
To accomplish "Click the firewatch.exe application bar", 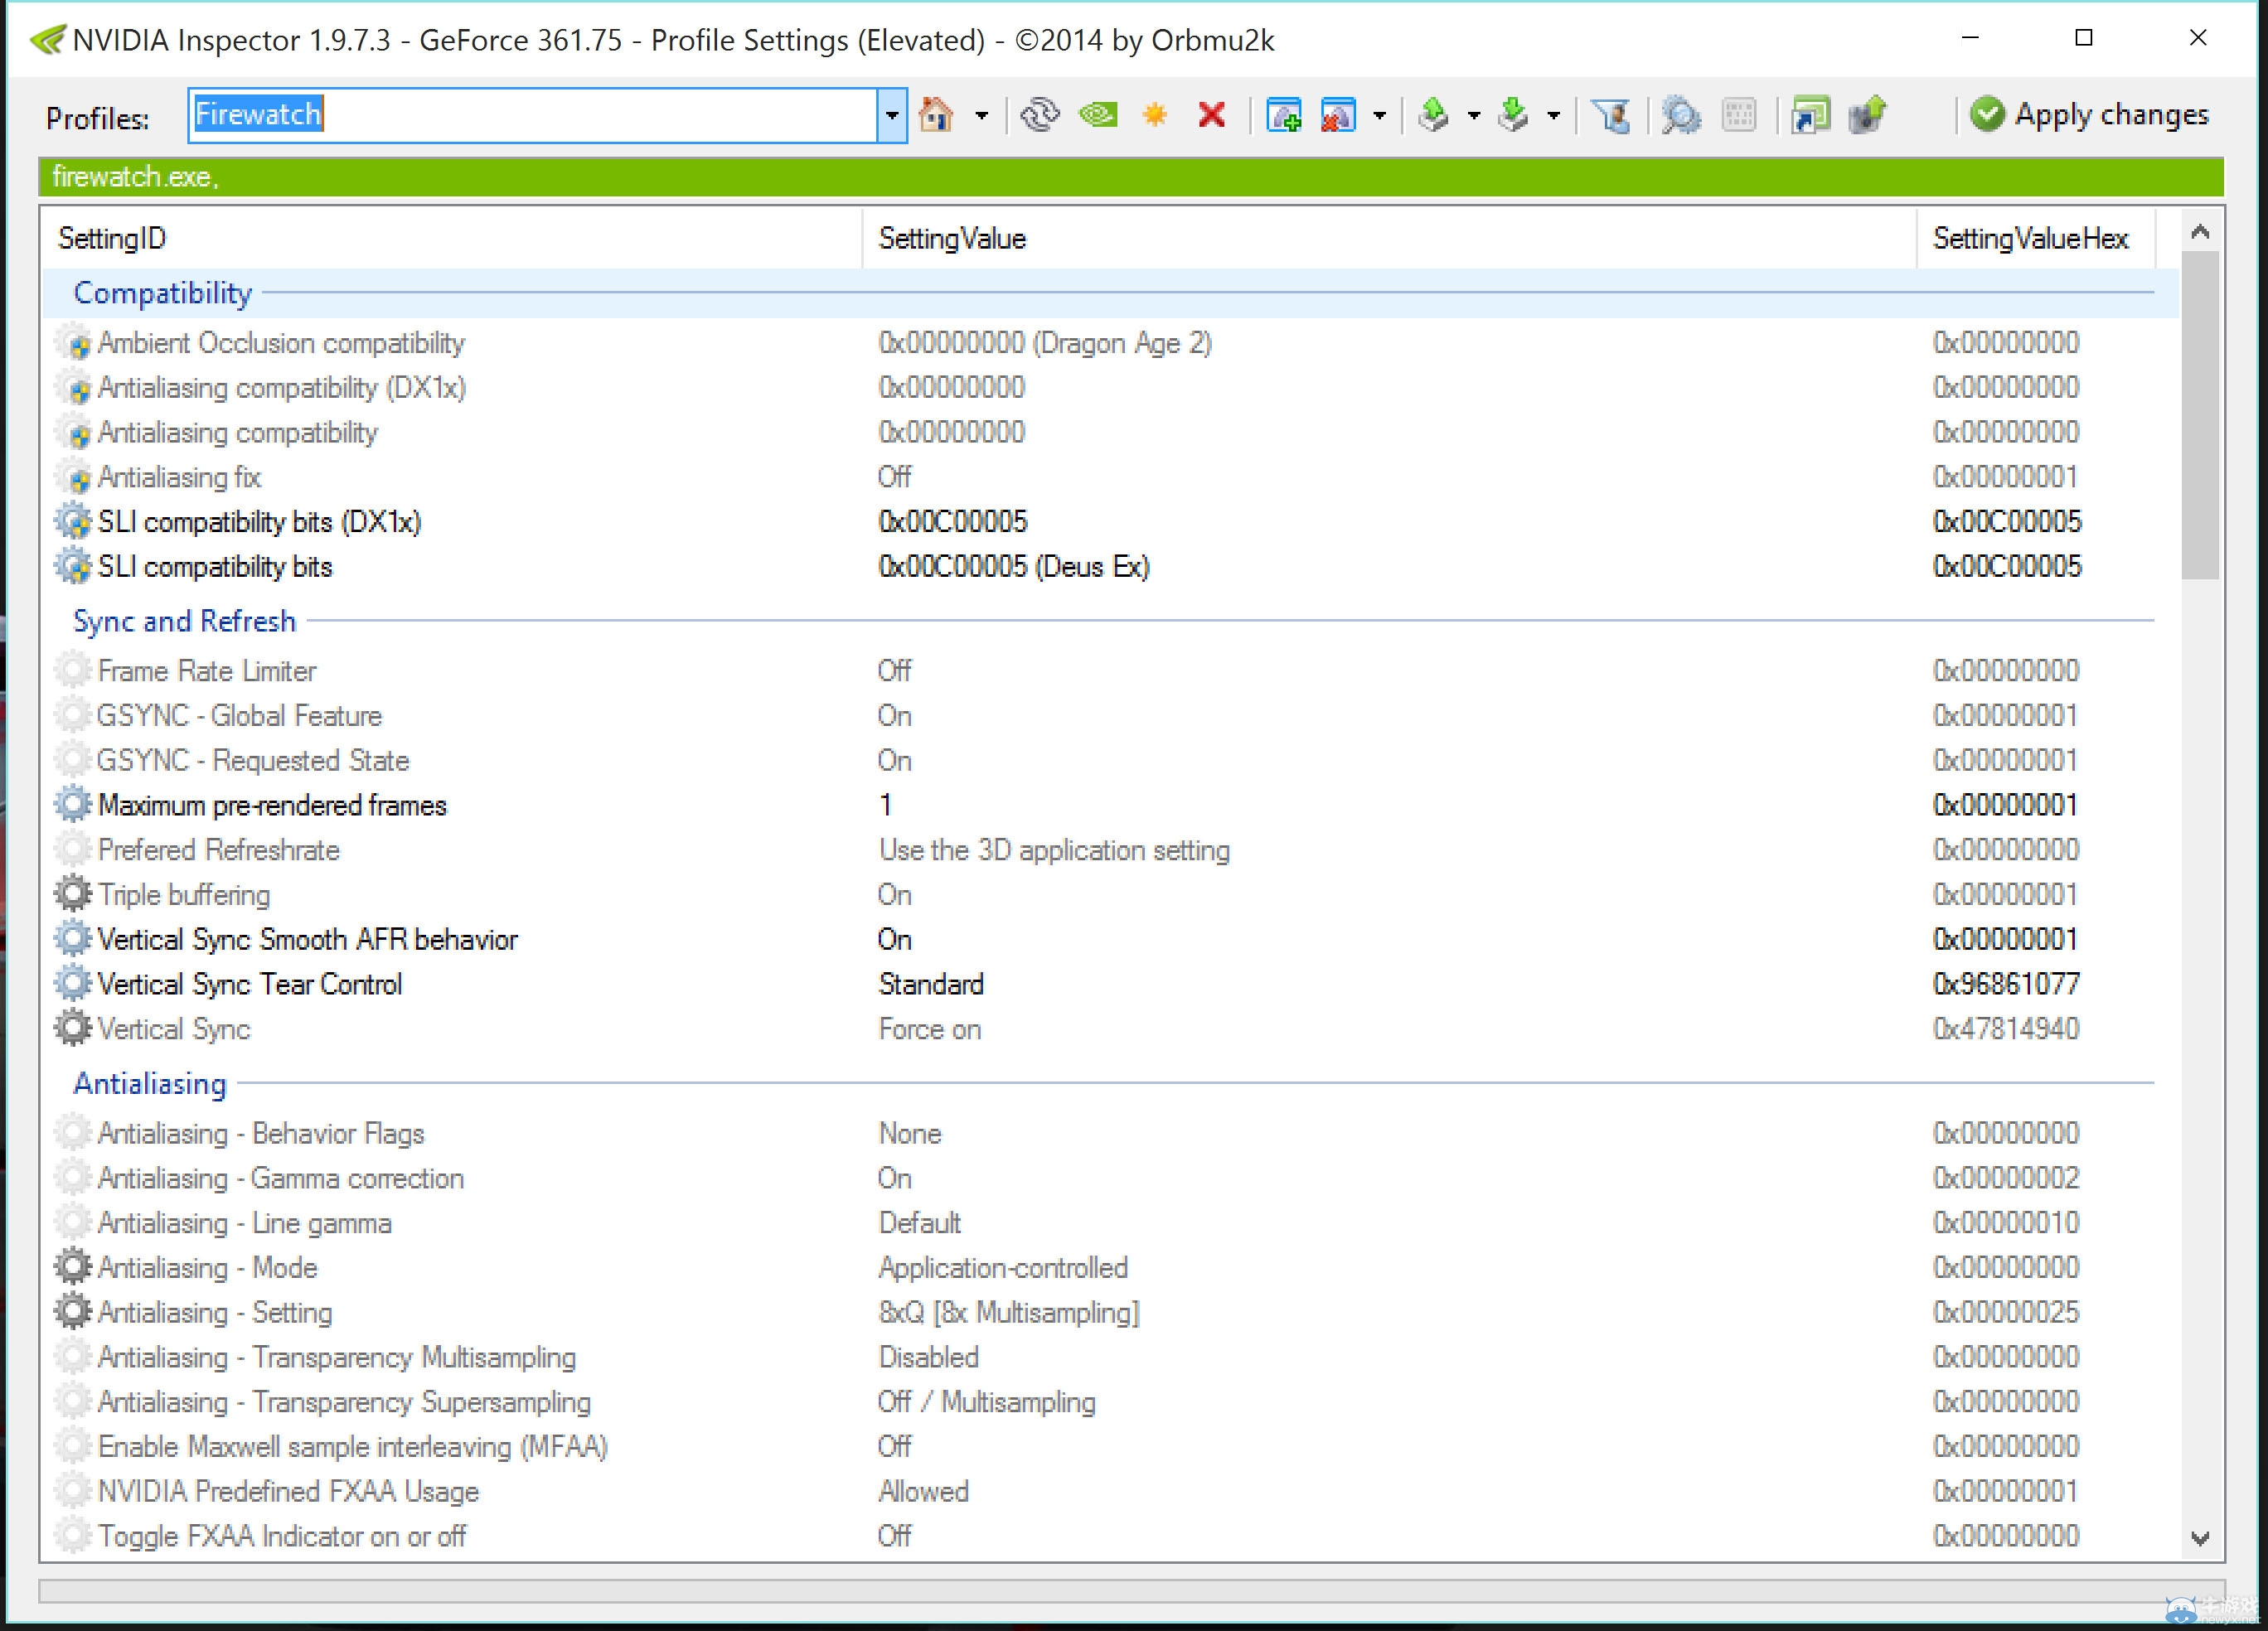I will (x=1131, y=177).
